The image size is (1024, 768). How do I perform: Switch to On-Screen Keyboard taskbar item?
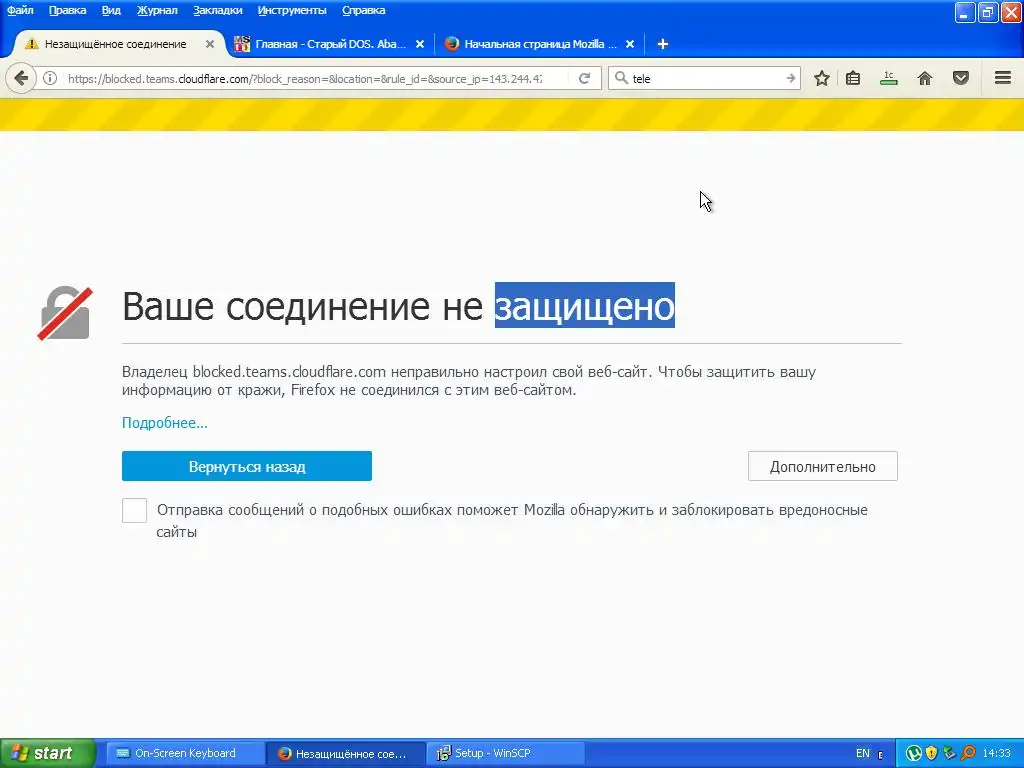click(184, 753)
